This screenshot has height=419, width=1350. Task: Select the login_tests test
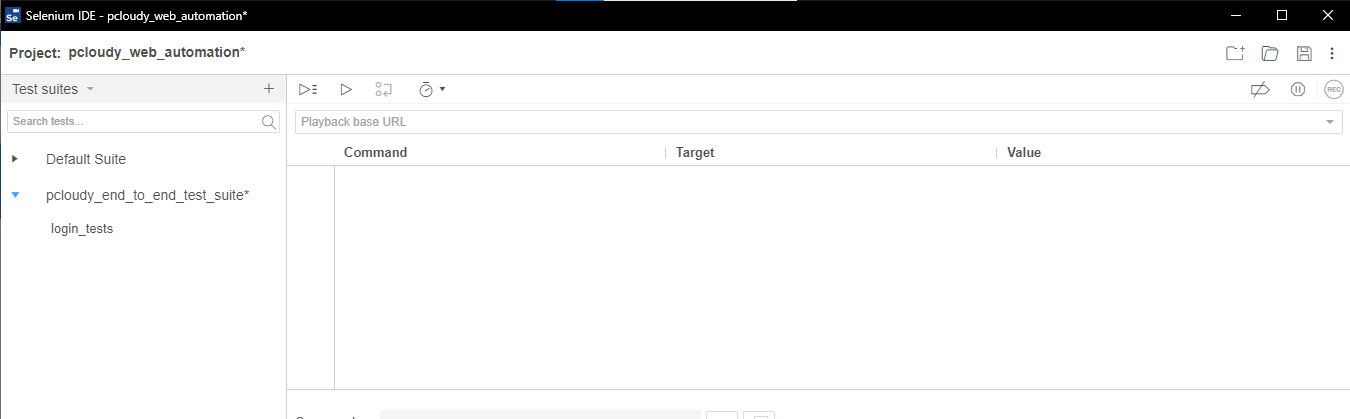[x=82, y=229]
